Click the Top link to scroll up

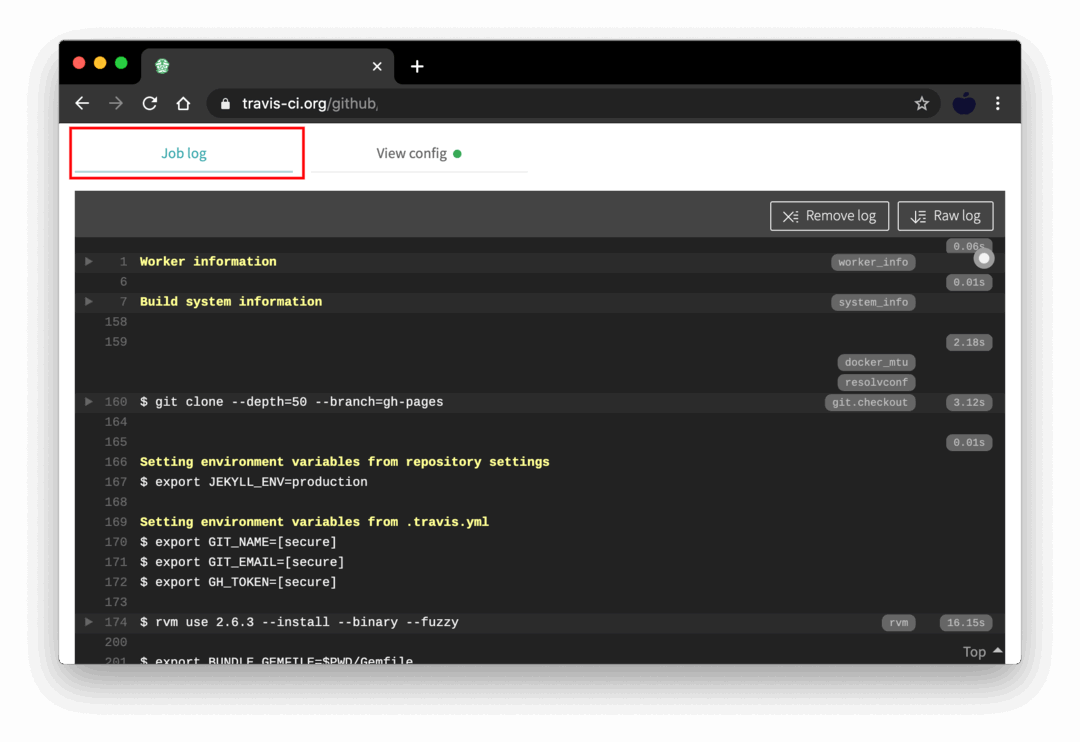tap(981, 652)
